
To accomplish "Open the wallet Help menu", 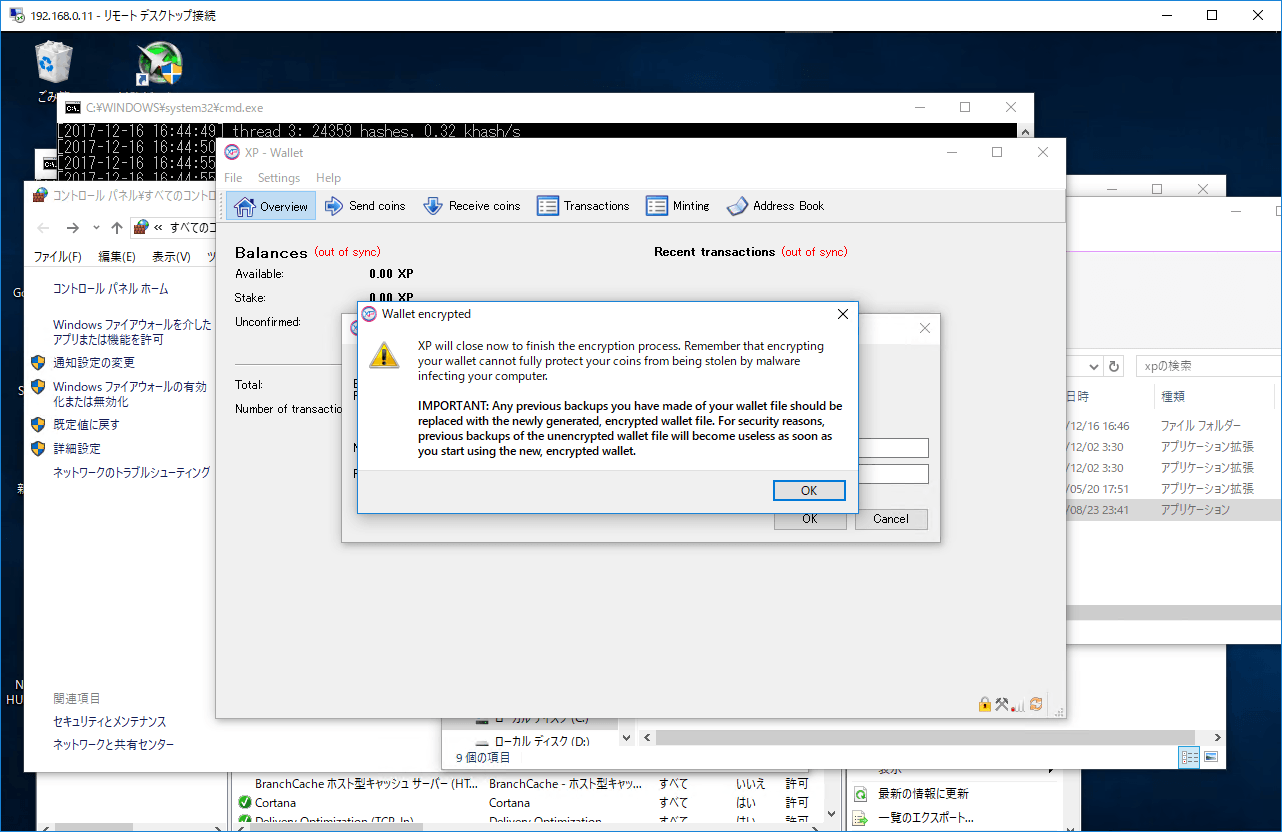I will 328,178.
